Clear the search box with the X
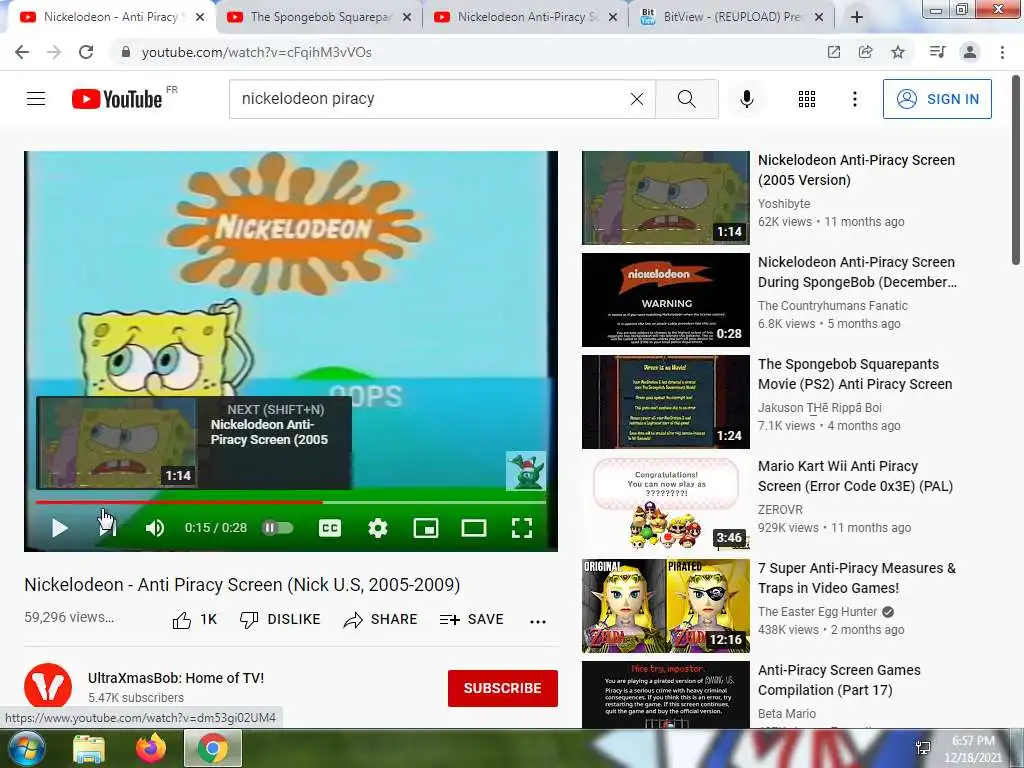 pos(637,99)
